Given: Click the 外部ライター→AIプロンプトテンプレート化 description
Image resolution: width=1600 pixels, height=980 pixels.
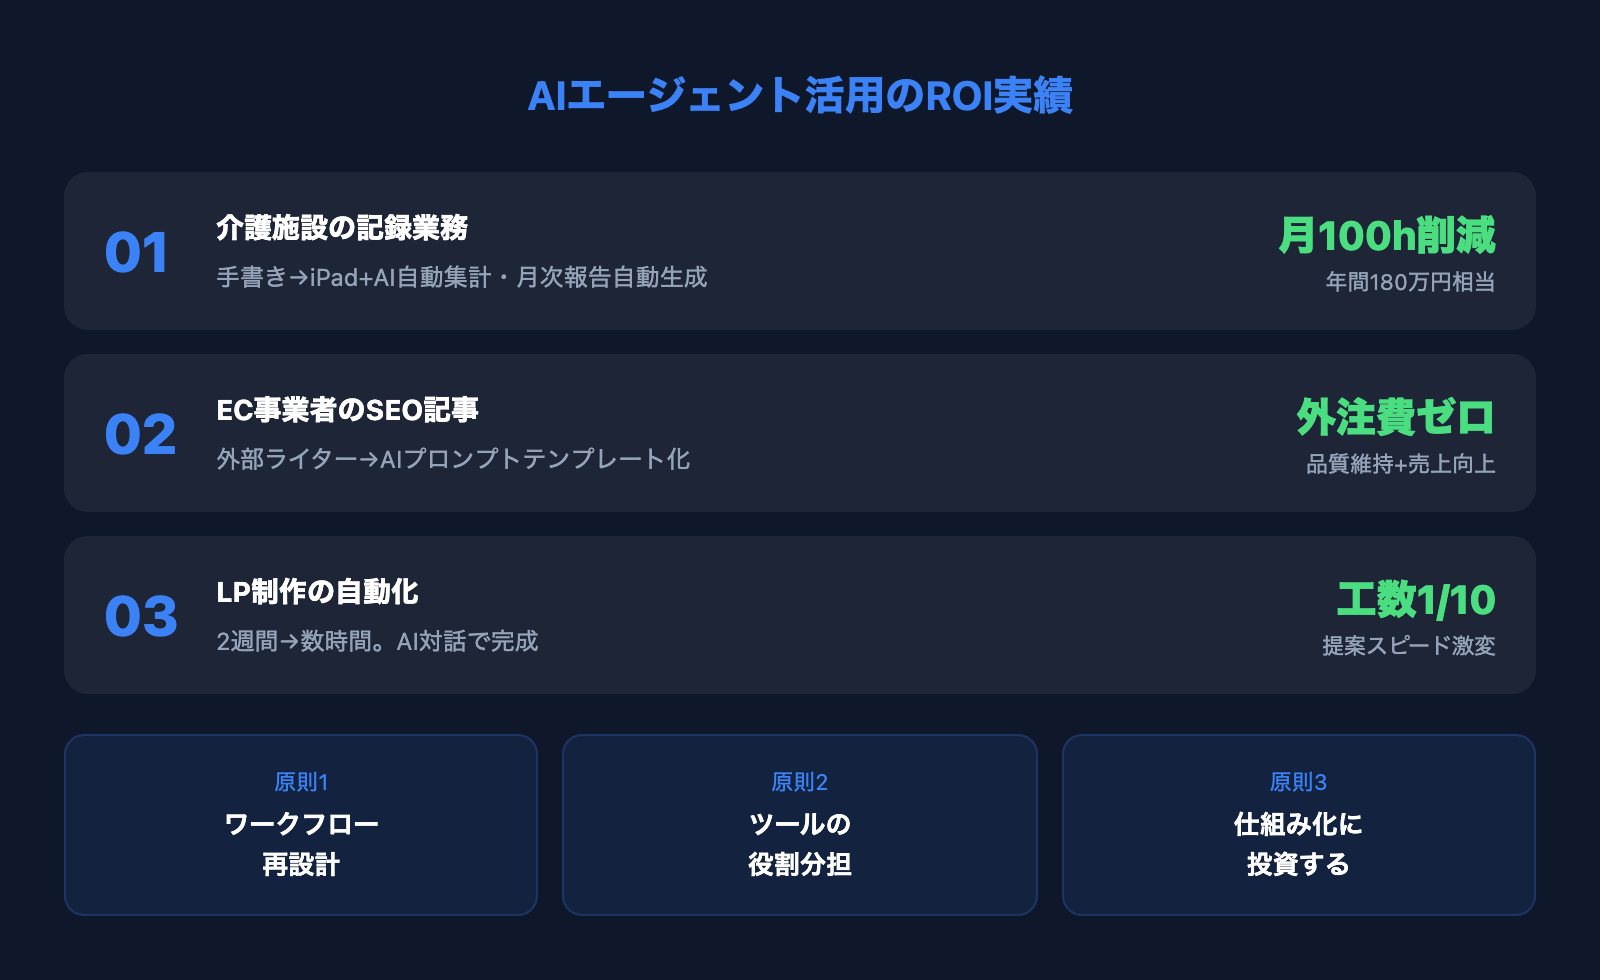Looking at the screenshot, I should pos(453,459).
